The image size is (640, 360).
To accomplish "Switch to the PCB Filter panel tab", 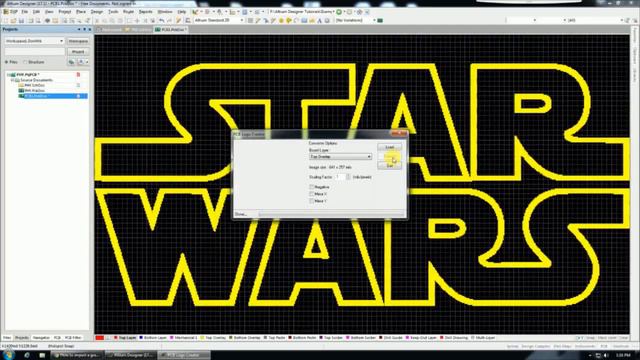I will click(x=73, y=338).
